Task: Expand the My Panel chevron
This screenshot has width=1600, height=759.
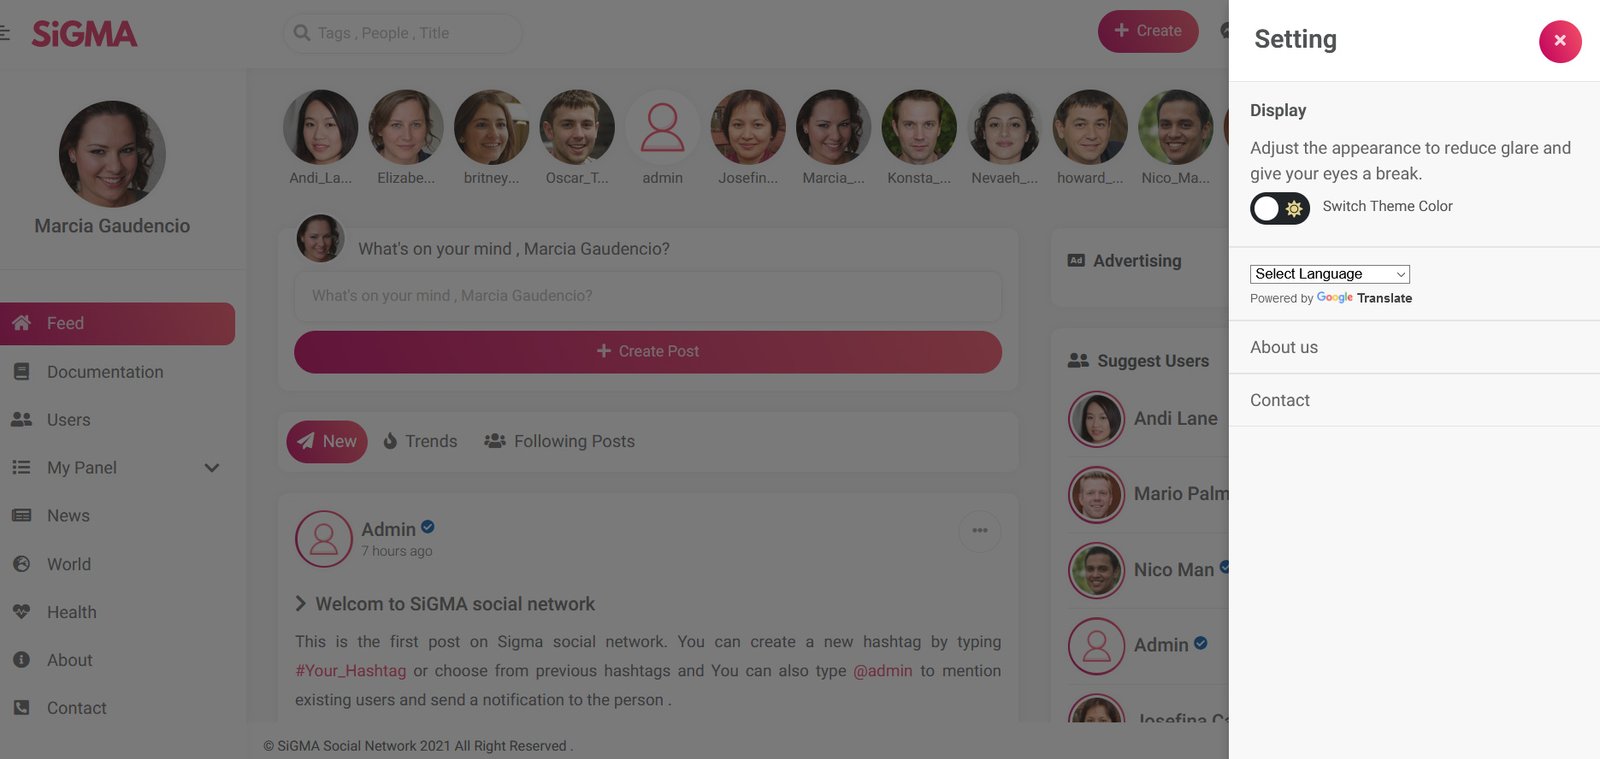Action: [212, 468]
